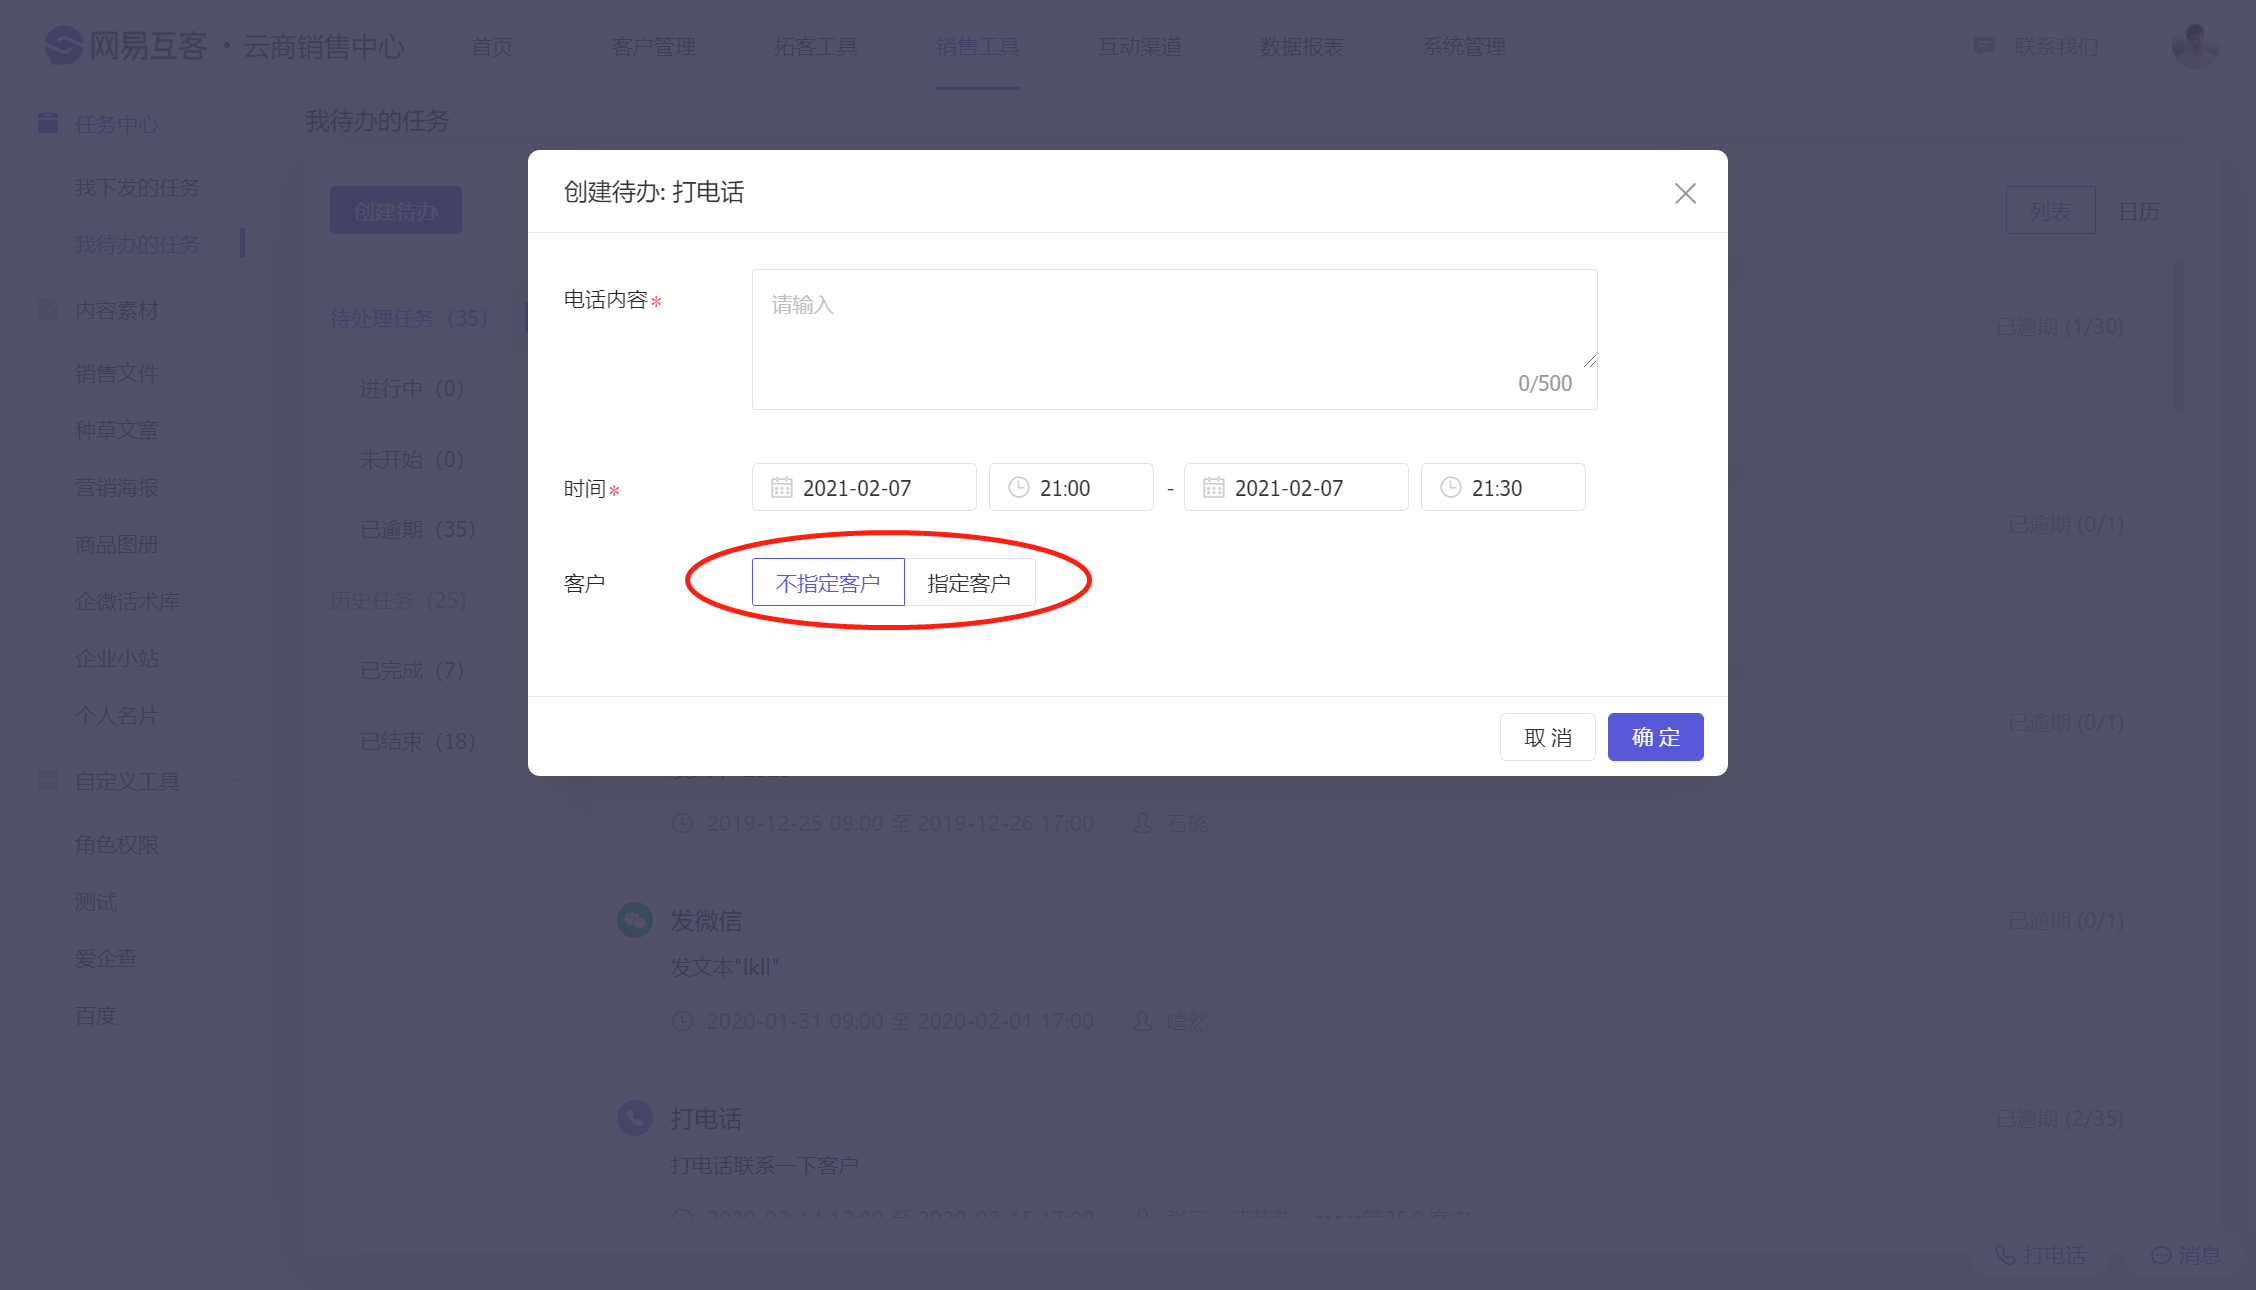Viewport: 2256px width, 1290px height.
Task: Select 不指定客户 option
Action: pyautogui.click(x=828, y=582)
